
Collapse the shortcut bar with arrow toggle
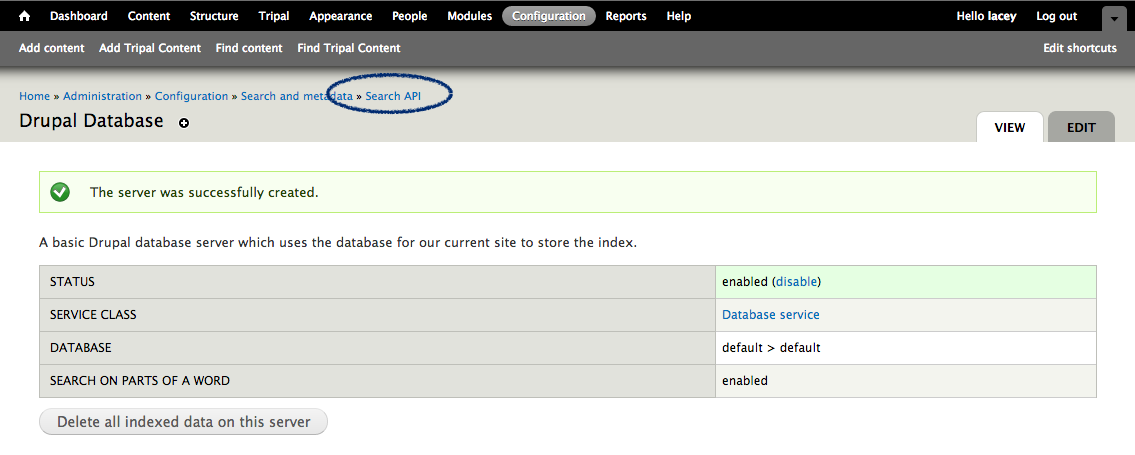point(1114,17)
